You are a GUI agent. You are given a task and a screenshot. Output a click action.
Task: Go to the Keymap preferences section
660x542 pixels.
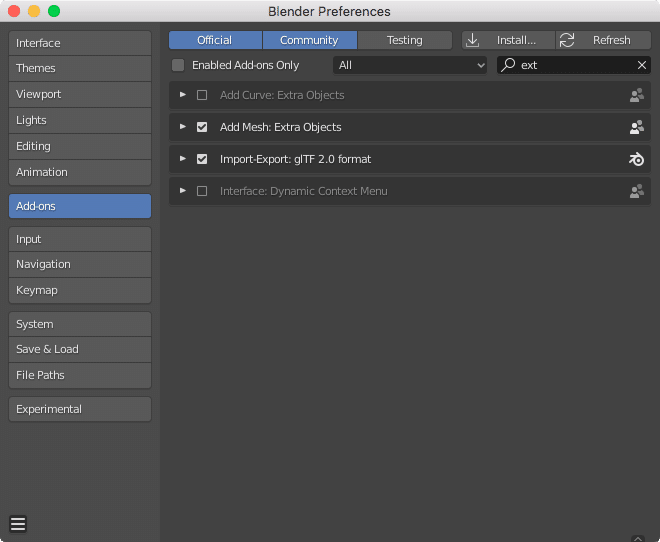[x=80, y=290]
